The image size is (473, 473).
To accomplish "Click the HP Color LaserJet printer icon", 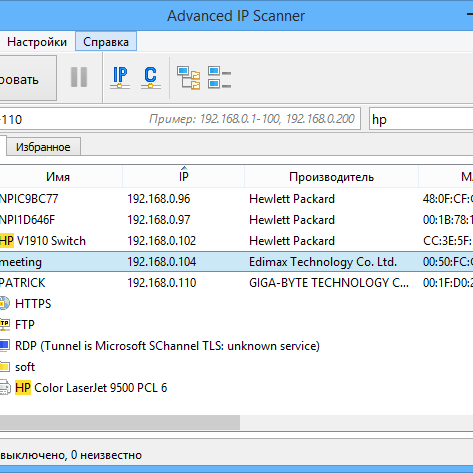I will [x=5, y=388].
